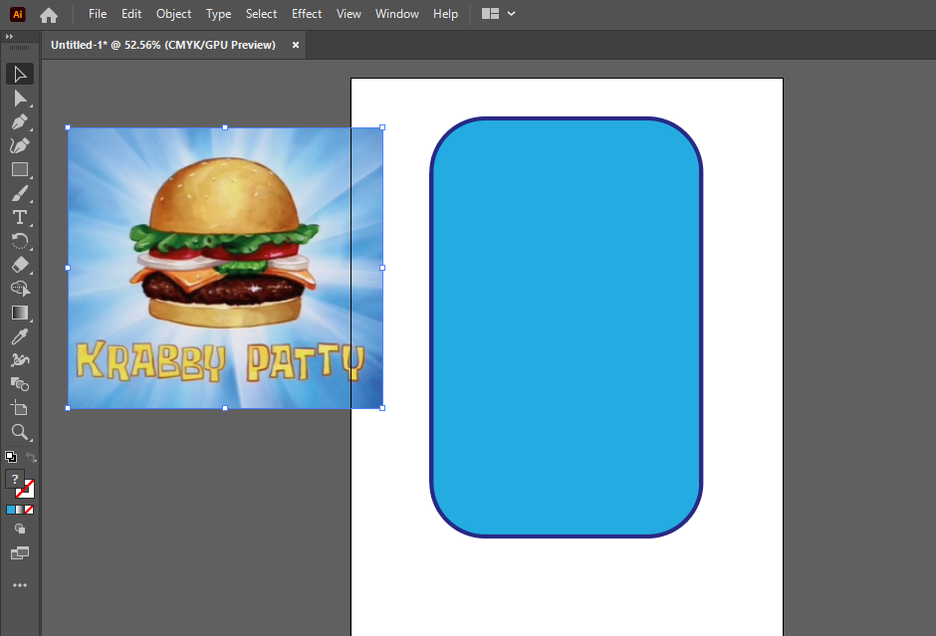Select the Rotate tool
This screenshot has height=636, width=936.
tap(20, 241)
